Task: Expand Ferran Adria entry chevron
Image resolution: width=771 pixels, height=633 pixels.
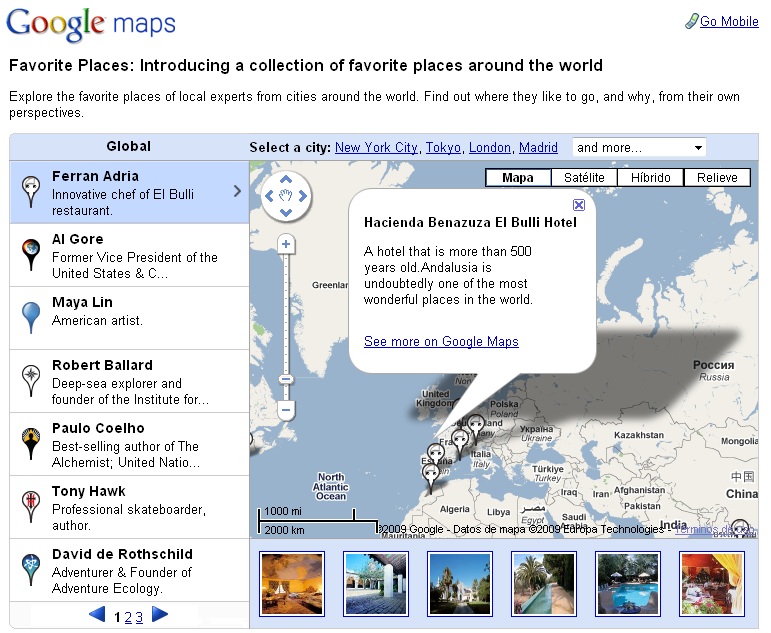Action: (237, 191)
